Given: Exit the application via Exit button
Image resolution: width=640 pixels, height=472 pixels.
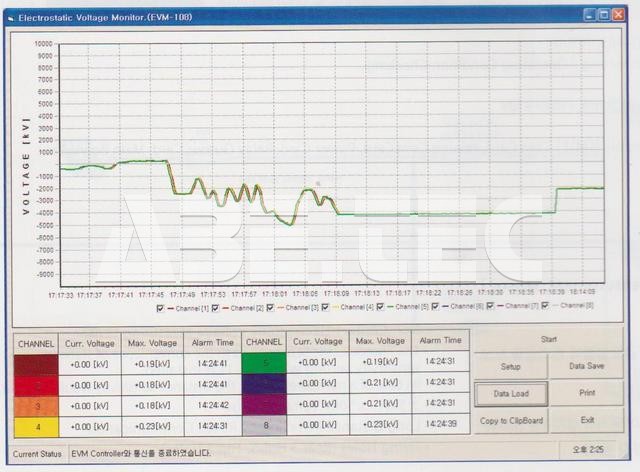Looking at the screenshot, I should 587,420.
